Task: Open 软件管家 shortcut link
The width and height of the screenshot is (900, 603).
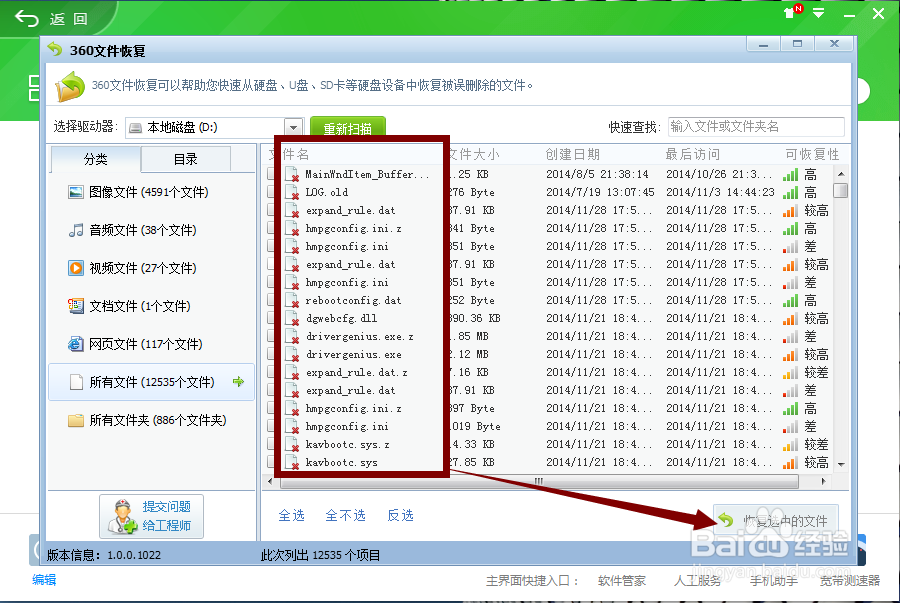Action: (622, 581)
